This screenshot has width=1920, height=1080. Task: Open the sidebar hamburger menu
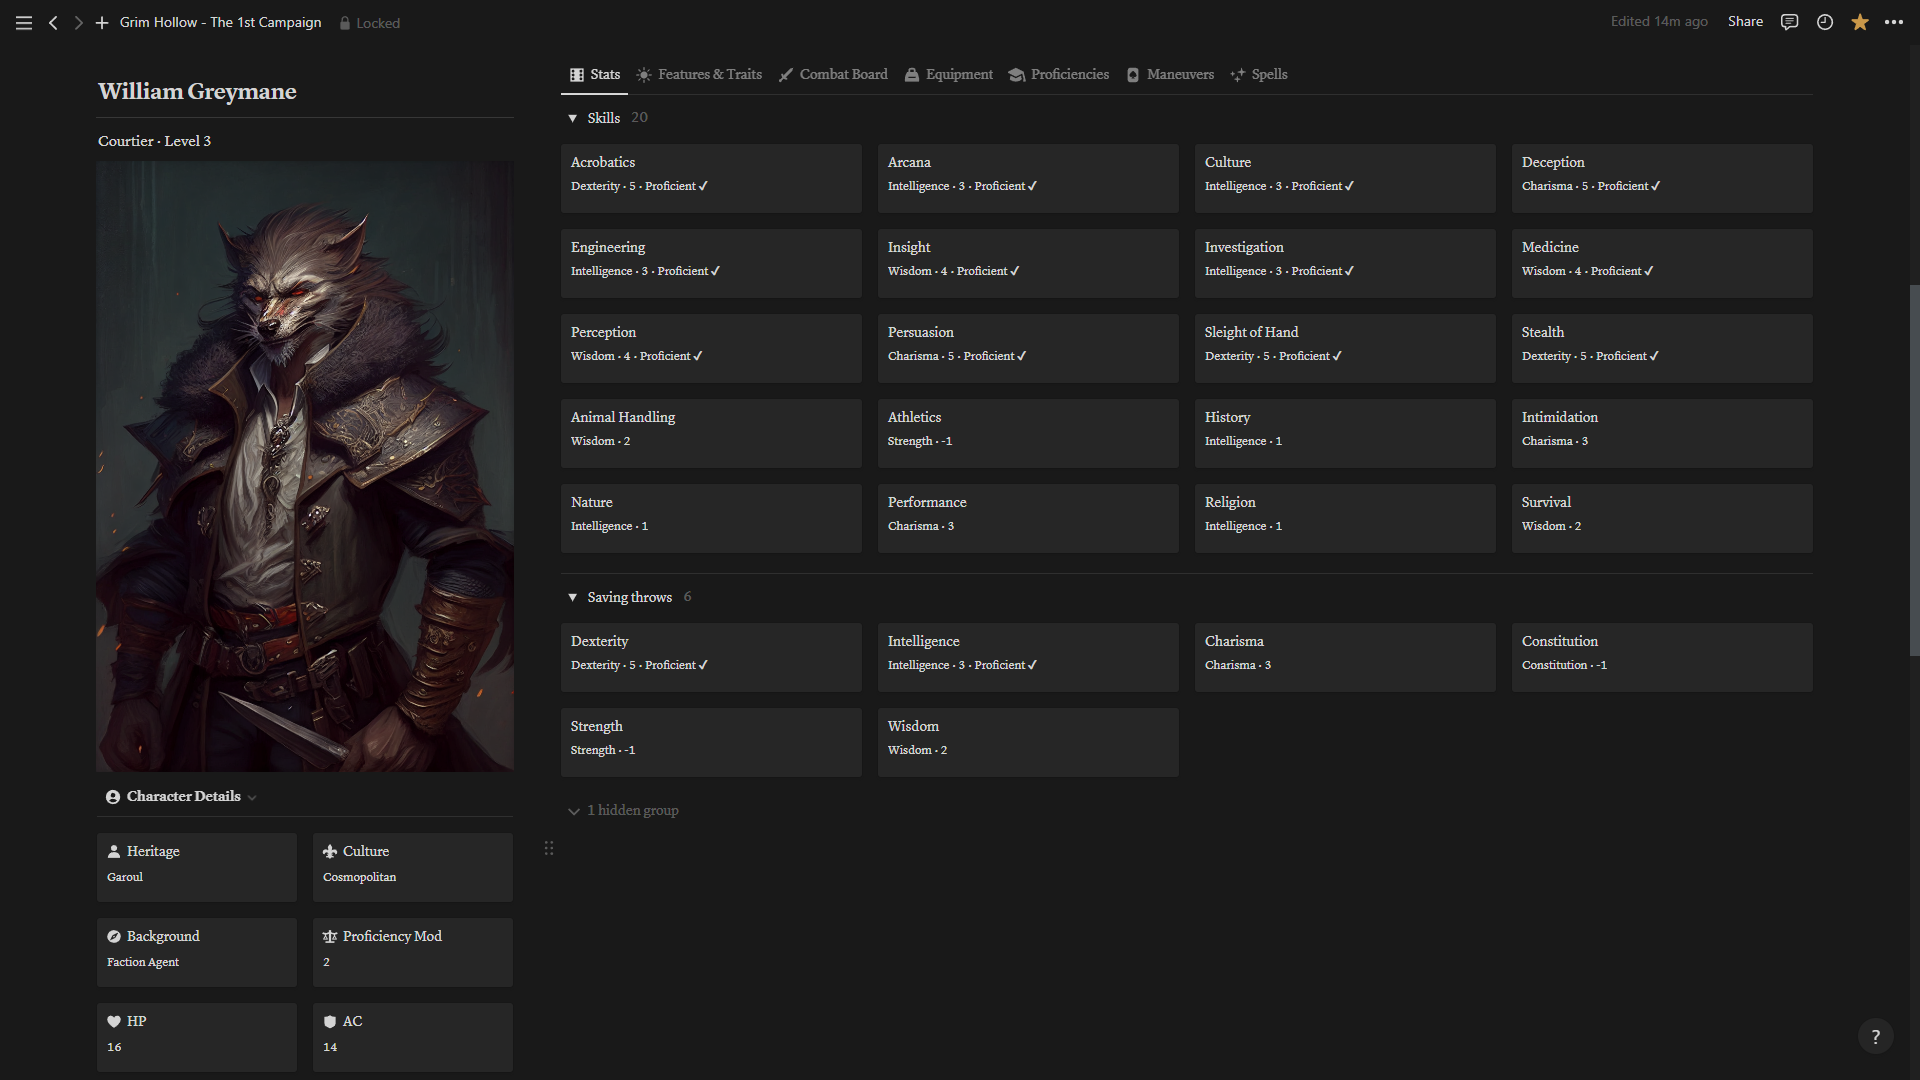click(x=24, y=22)
